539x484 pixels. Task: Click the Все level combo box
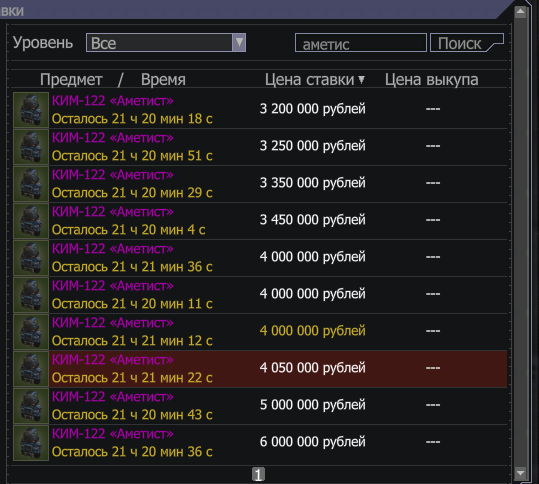click(x=166, y=43)
